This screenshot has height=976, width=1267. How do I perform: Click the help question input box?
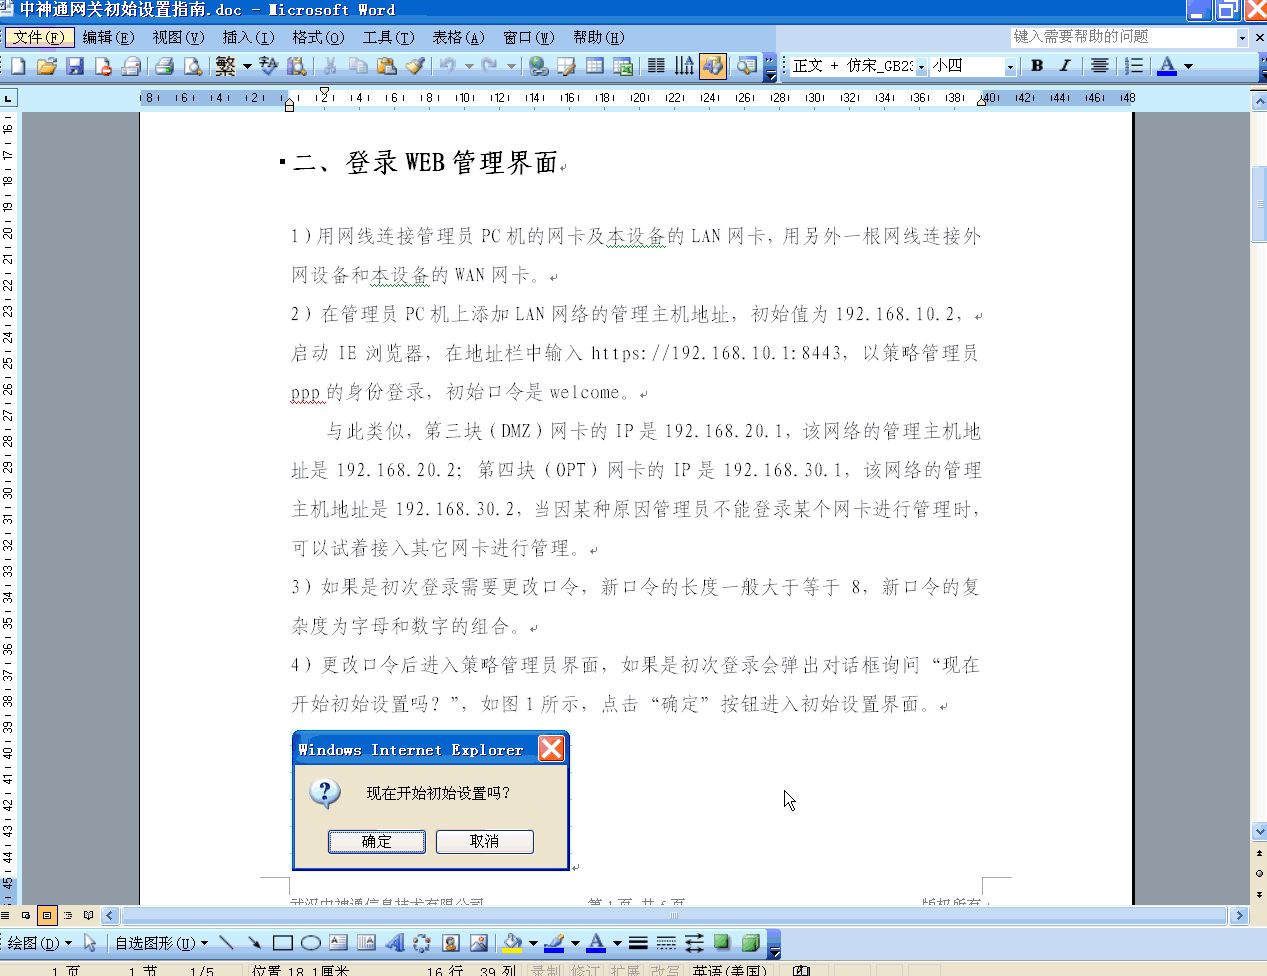click(1122, 37)
